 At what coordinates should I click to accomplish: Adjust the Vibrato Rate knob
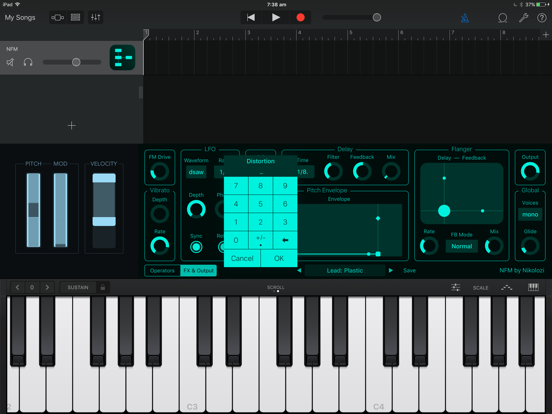click(x=159, y=245)
